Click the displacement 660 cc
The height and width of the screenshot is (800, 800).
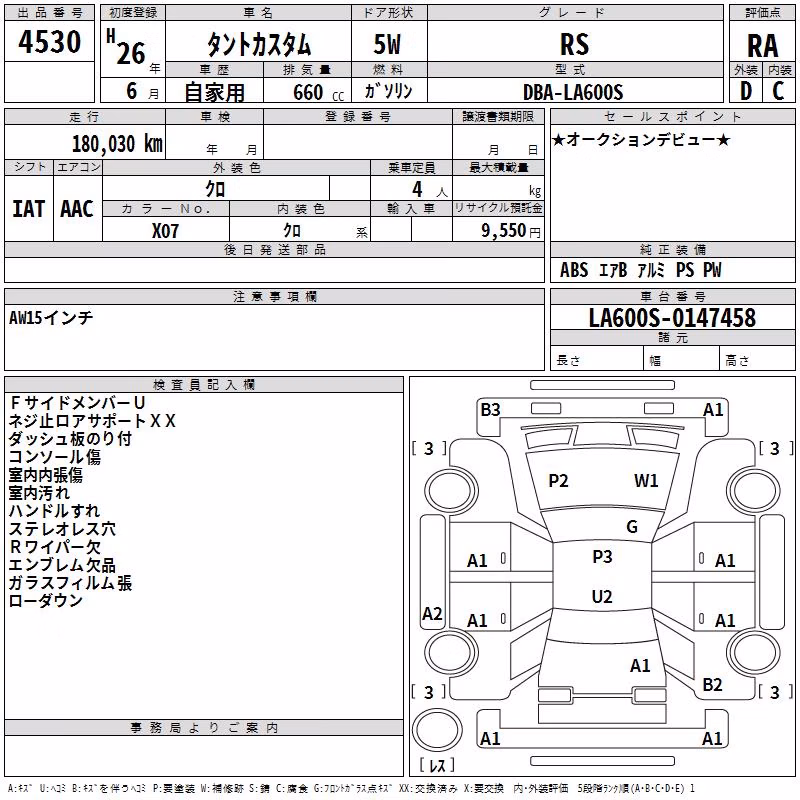pyautogui.click(x=318, y=93)
